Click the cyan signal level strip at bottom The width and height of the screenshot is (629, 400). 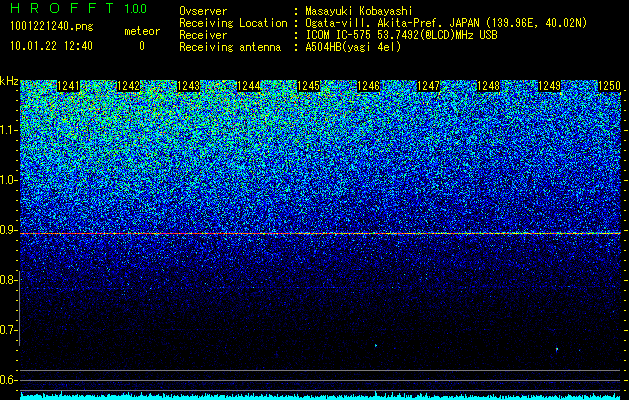320,397
